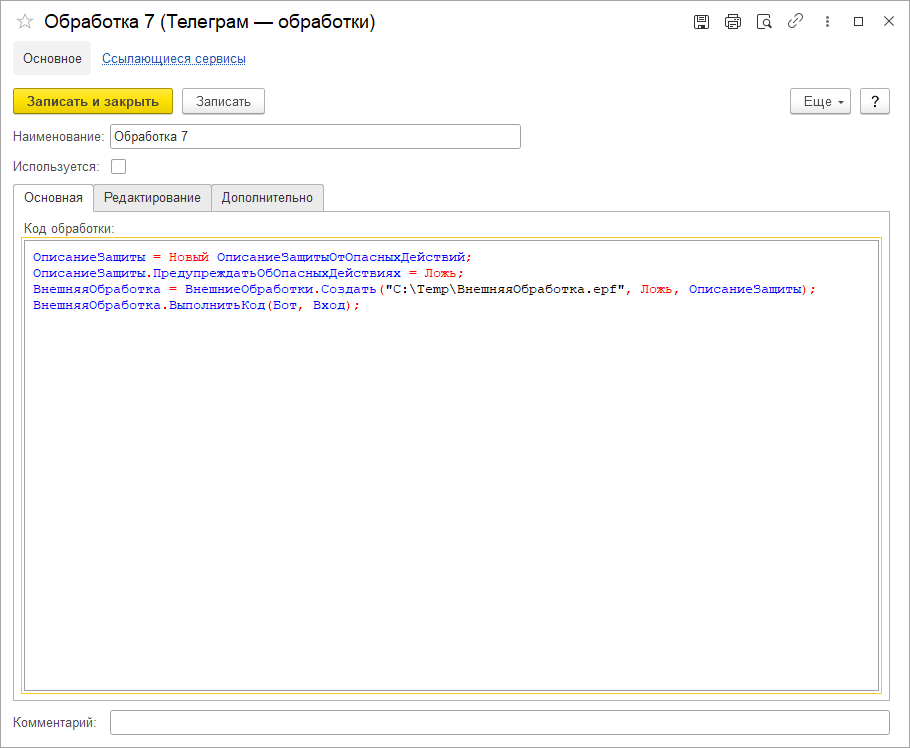Click ВыполнитьКод in the last code line
Image resolution: width=910 pixels, height=748 pixels.
[217, 305]
